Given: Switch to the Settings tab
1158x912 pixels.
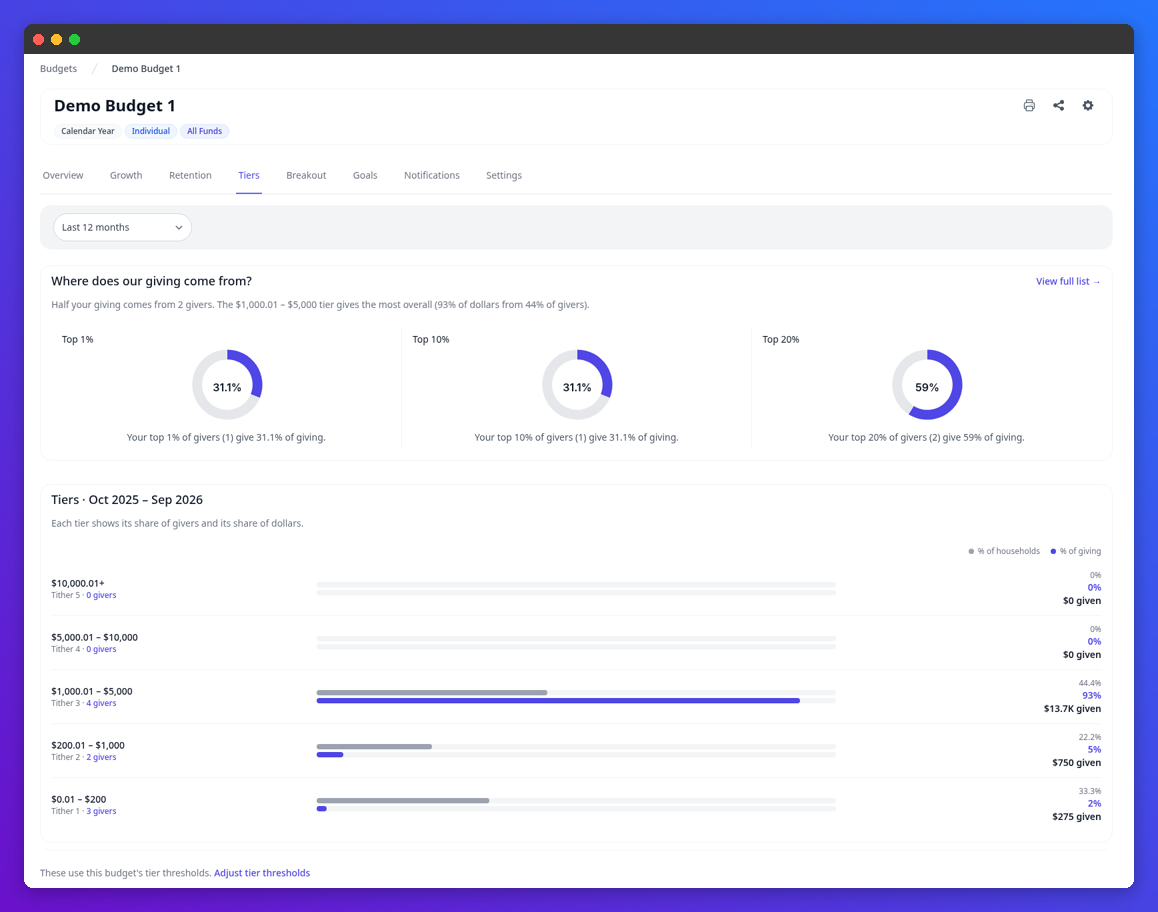Looking at the screenshot, I should (x=504, y=176).
